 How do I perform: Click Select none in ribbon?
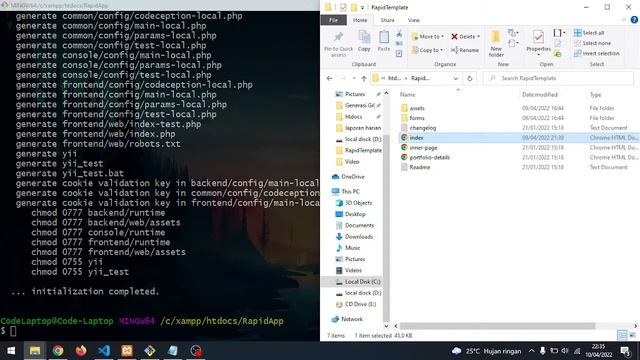(x=592, y=43)
